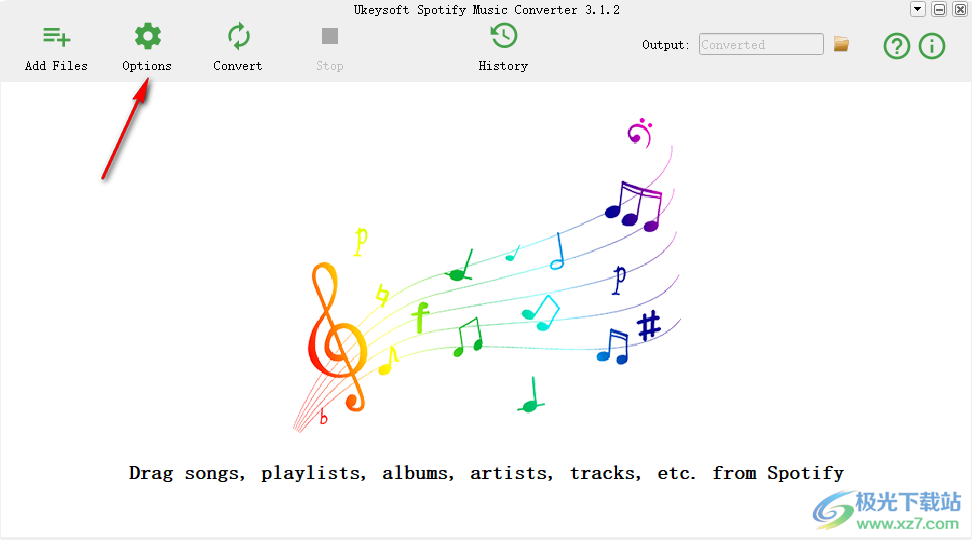Show about info with the i icon

(x=932, y=46)
